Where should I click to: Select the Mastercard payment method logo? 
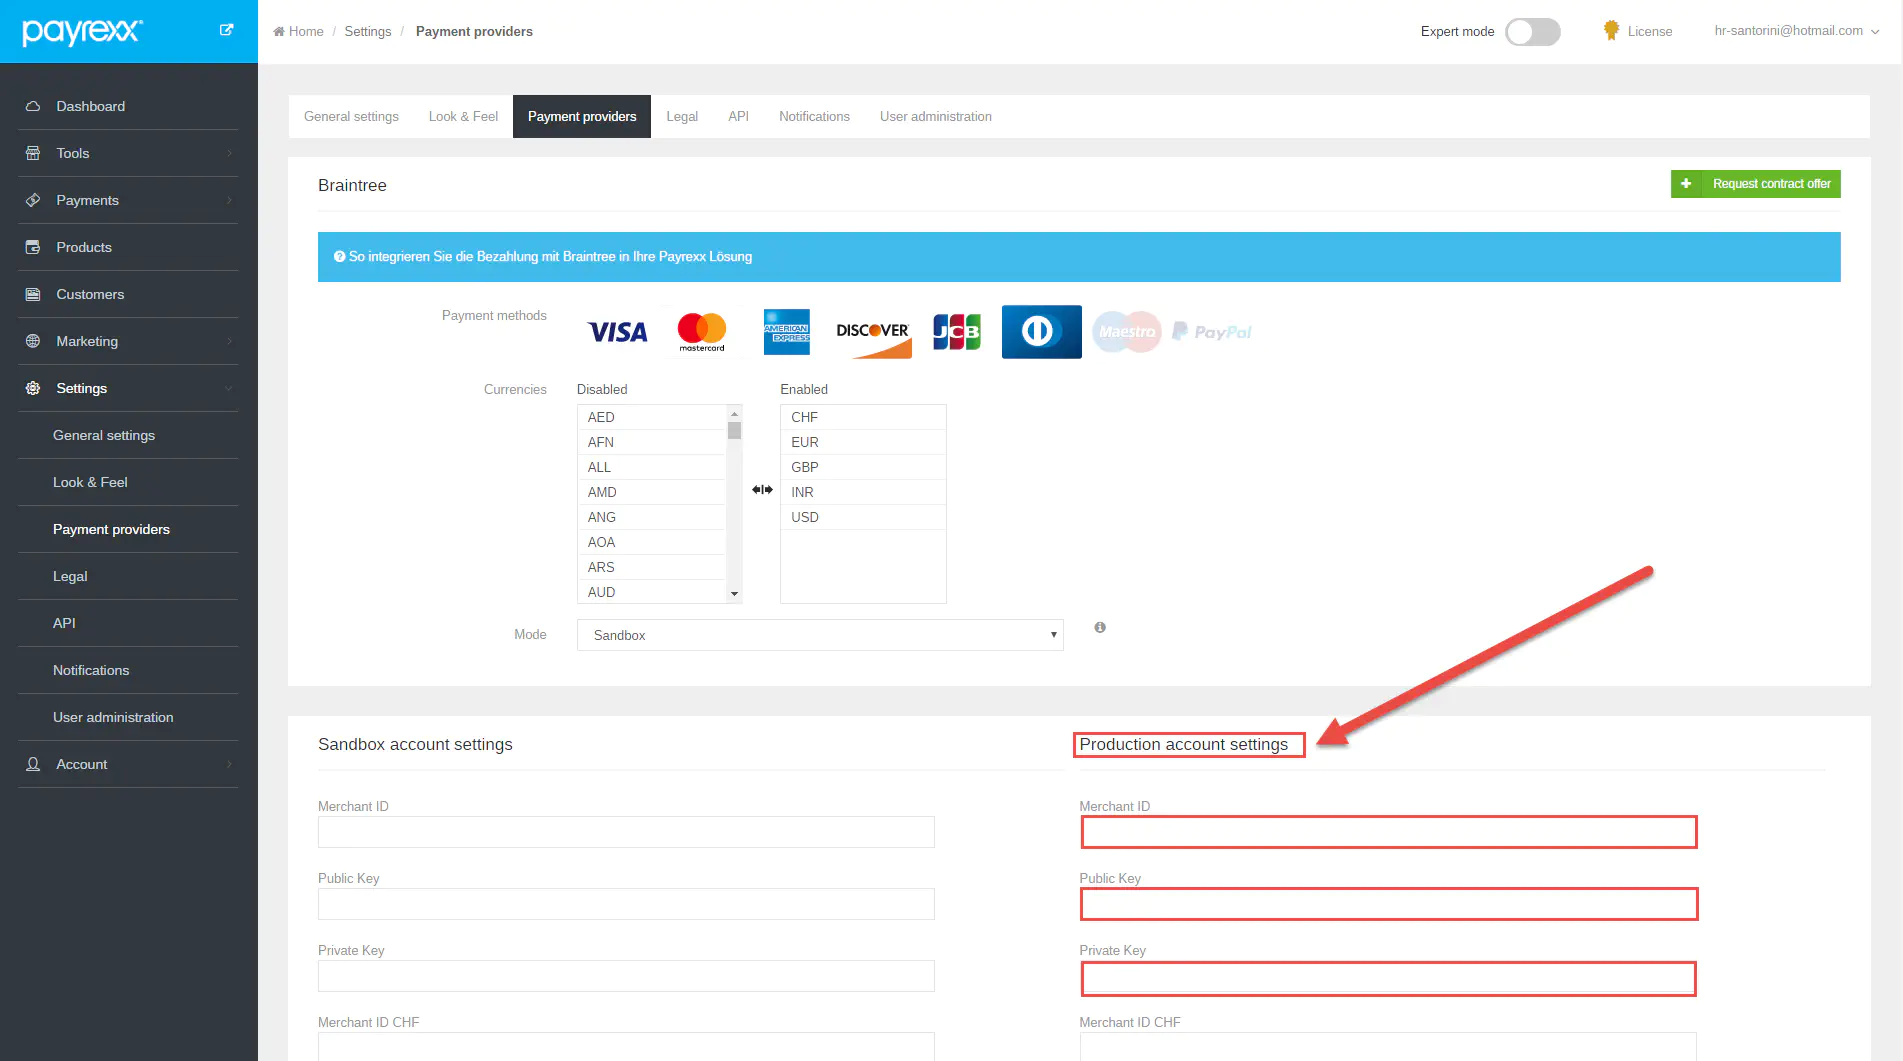701,332
